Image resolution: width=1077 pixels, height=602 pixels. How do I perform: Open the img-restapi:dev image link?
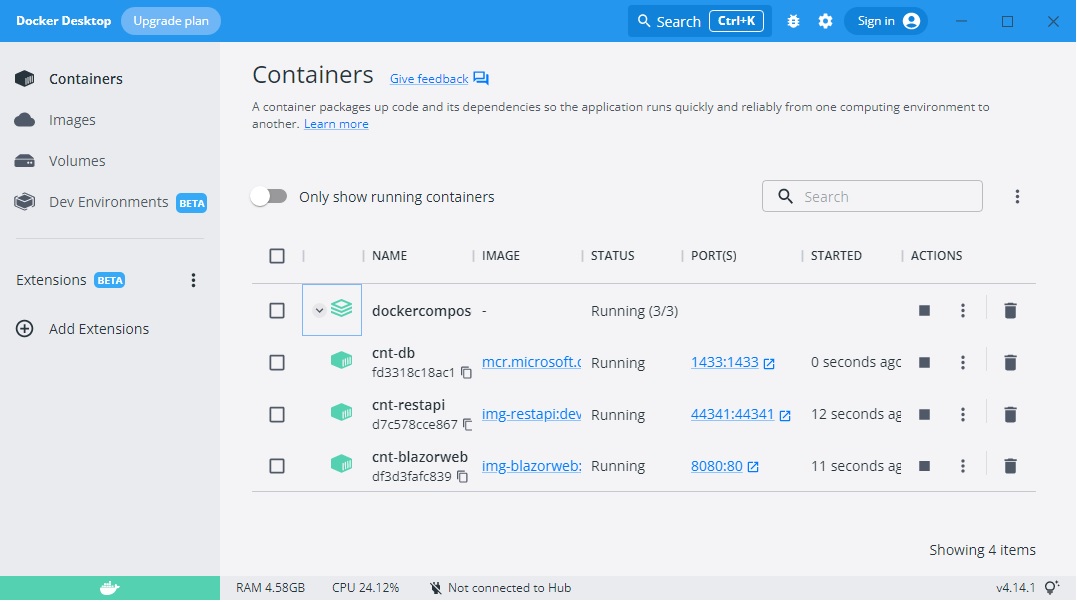532,414
